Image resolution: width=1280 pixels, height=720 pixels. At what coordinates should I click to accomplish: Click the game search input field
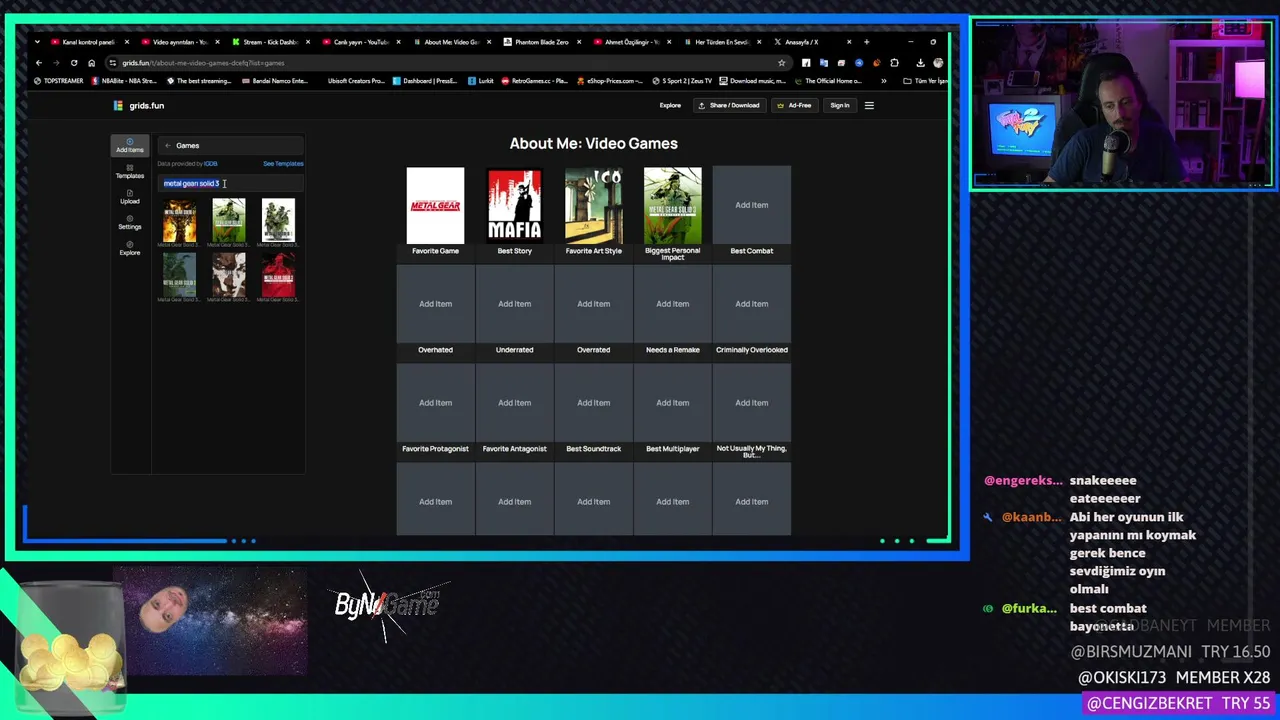point(231,183)
